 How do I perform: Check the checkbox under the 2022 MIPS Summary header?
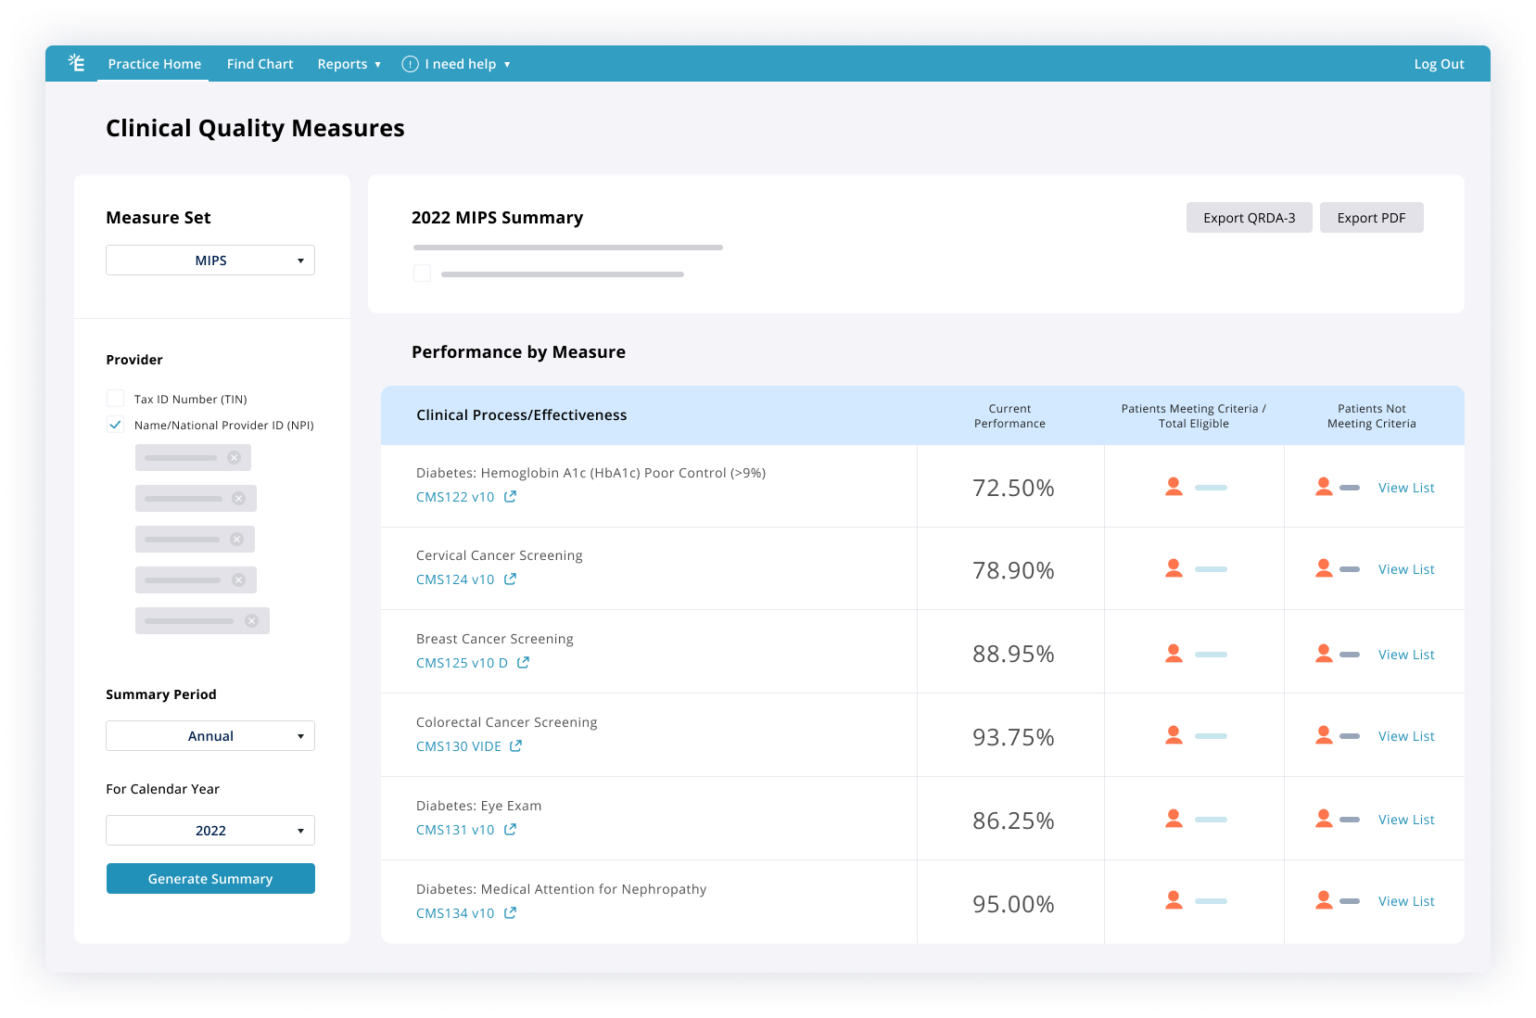pyautogui.click(x=421, y=271)
